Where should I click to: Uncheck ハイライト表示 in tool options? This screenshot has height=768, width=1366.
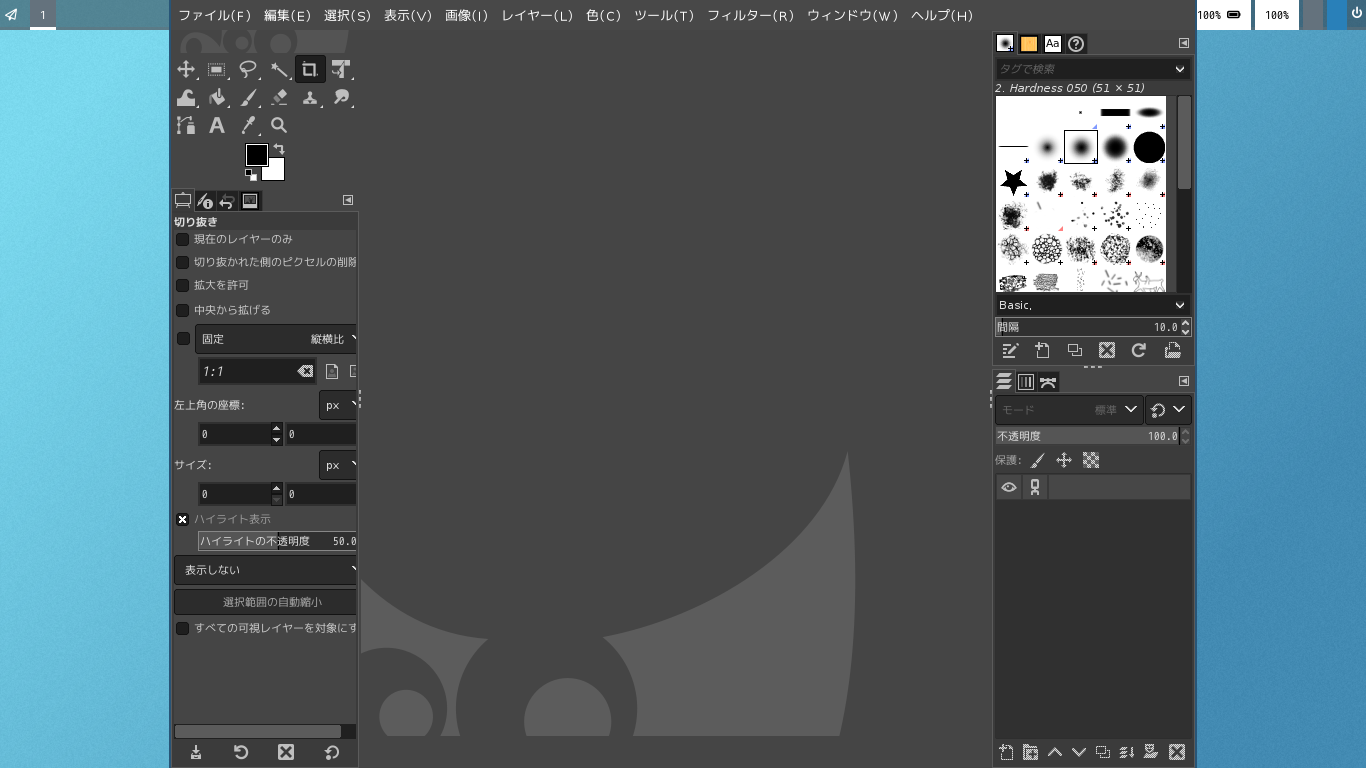183,519
